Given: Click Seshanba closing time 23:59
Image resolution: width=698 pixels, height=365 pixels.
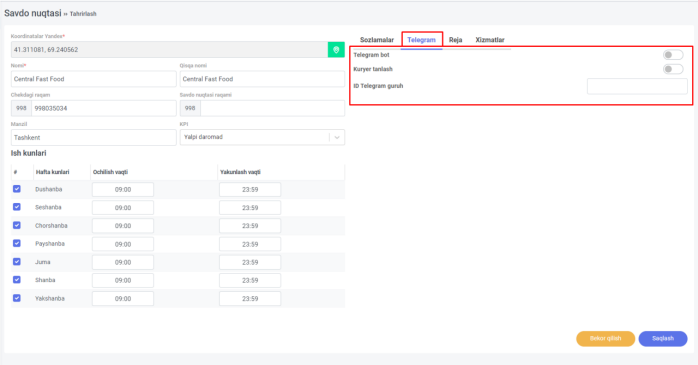Looking at the screenshot, I should tap(250, 207).
